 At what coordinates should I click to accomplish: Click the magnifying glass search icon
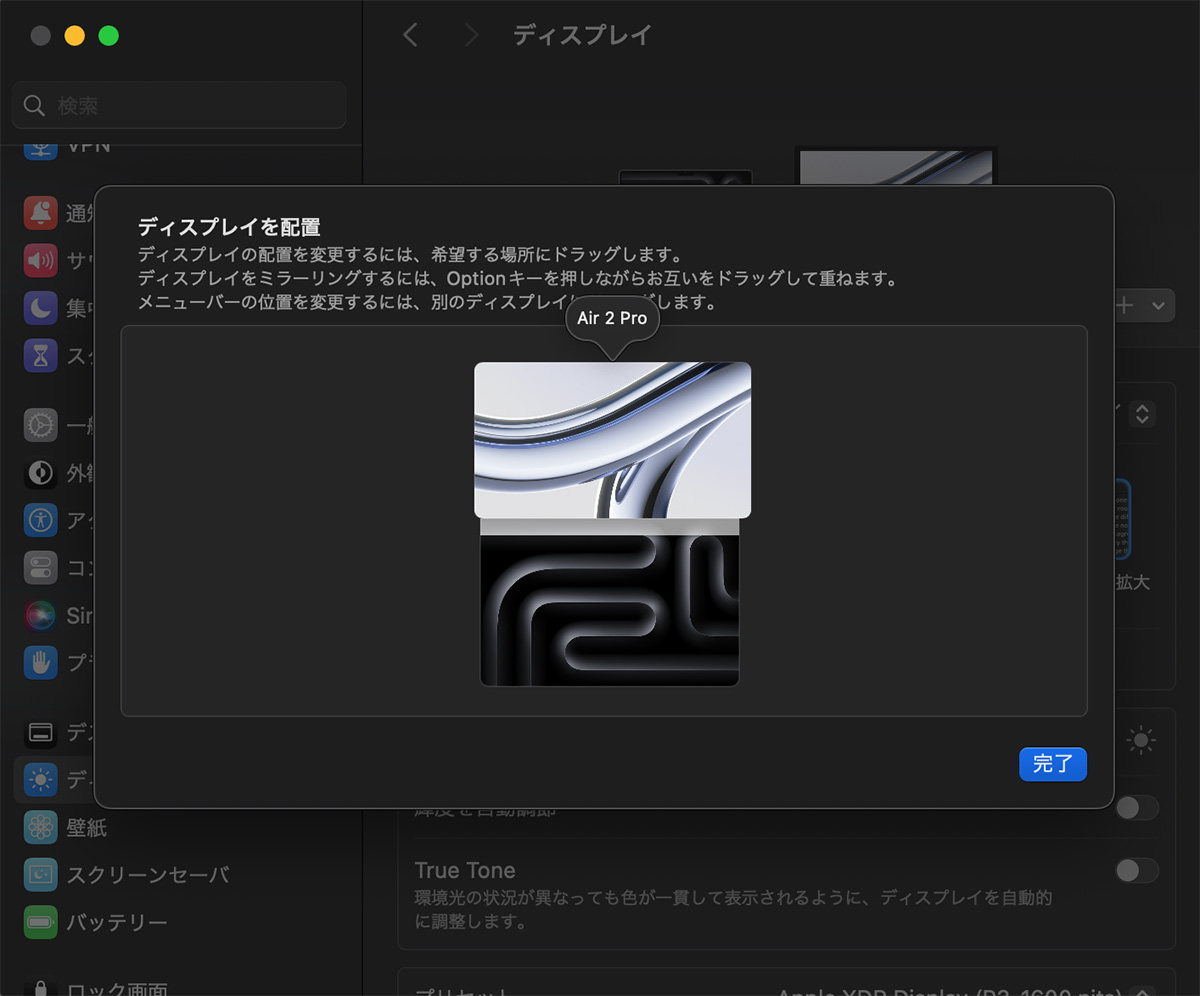tap(34, 105)
